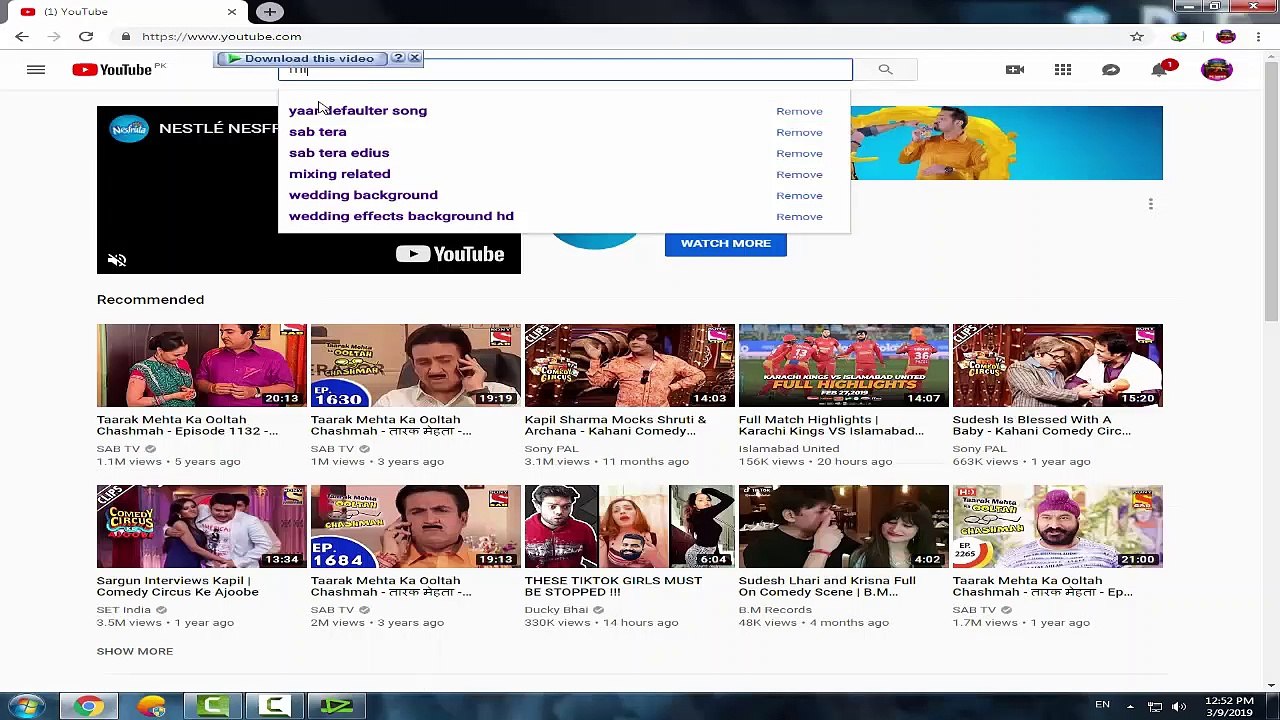Remove 'sab tera' from search history
The height and width of the screenshot is (720, 1280).
coord(799,132)
